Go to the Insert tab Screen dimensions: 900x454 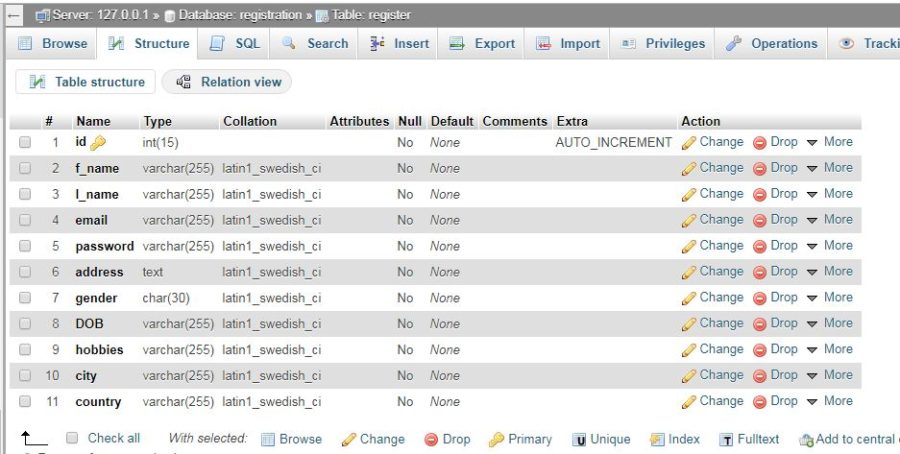tap(399, 44)
